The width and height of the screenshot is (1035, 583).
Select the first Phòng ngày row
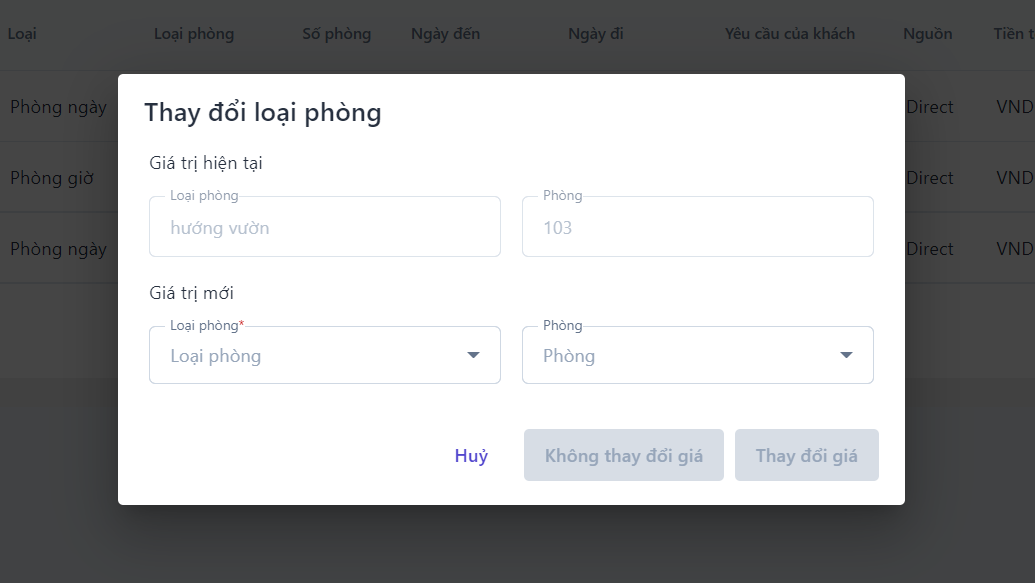tap(58, 107)
